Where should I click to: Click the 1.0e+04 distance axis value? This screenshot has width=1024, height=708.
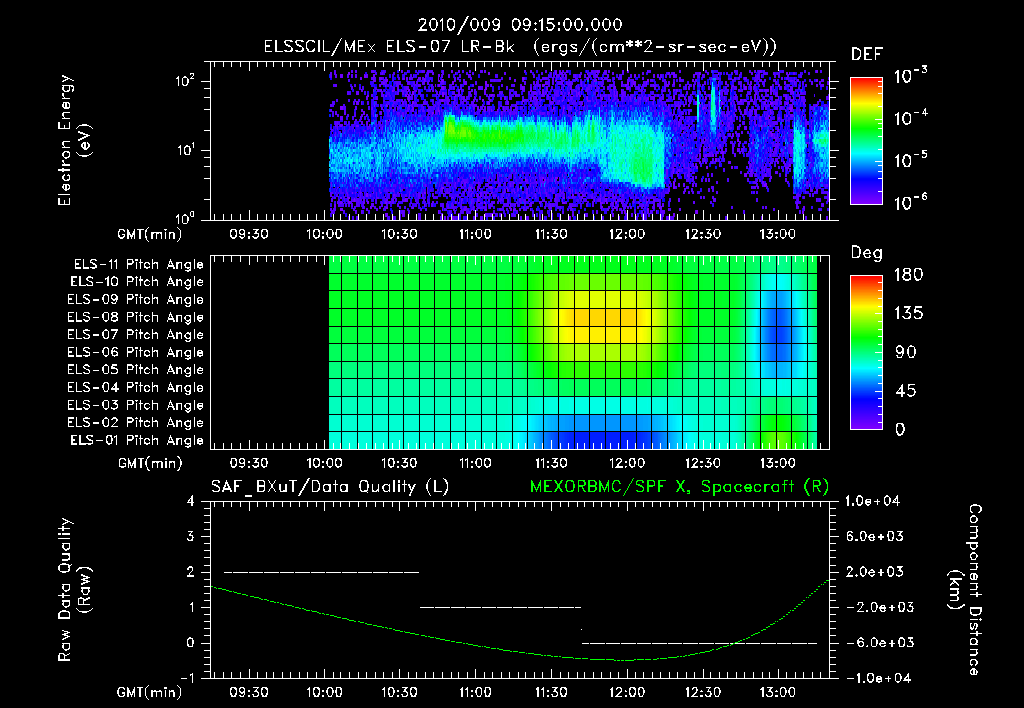click(x=873, y=501)
